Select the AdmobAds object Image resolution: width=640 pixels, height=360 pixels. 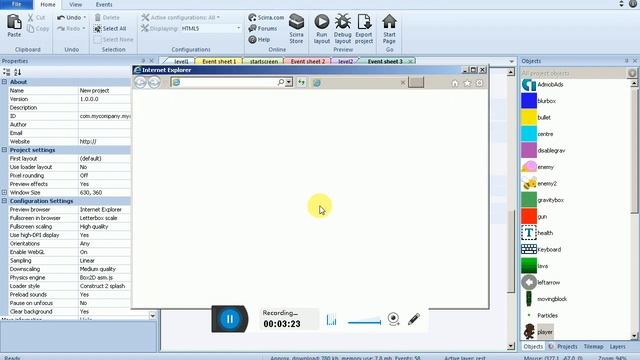pos(543,84)
